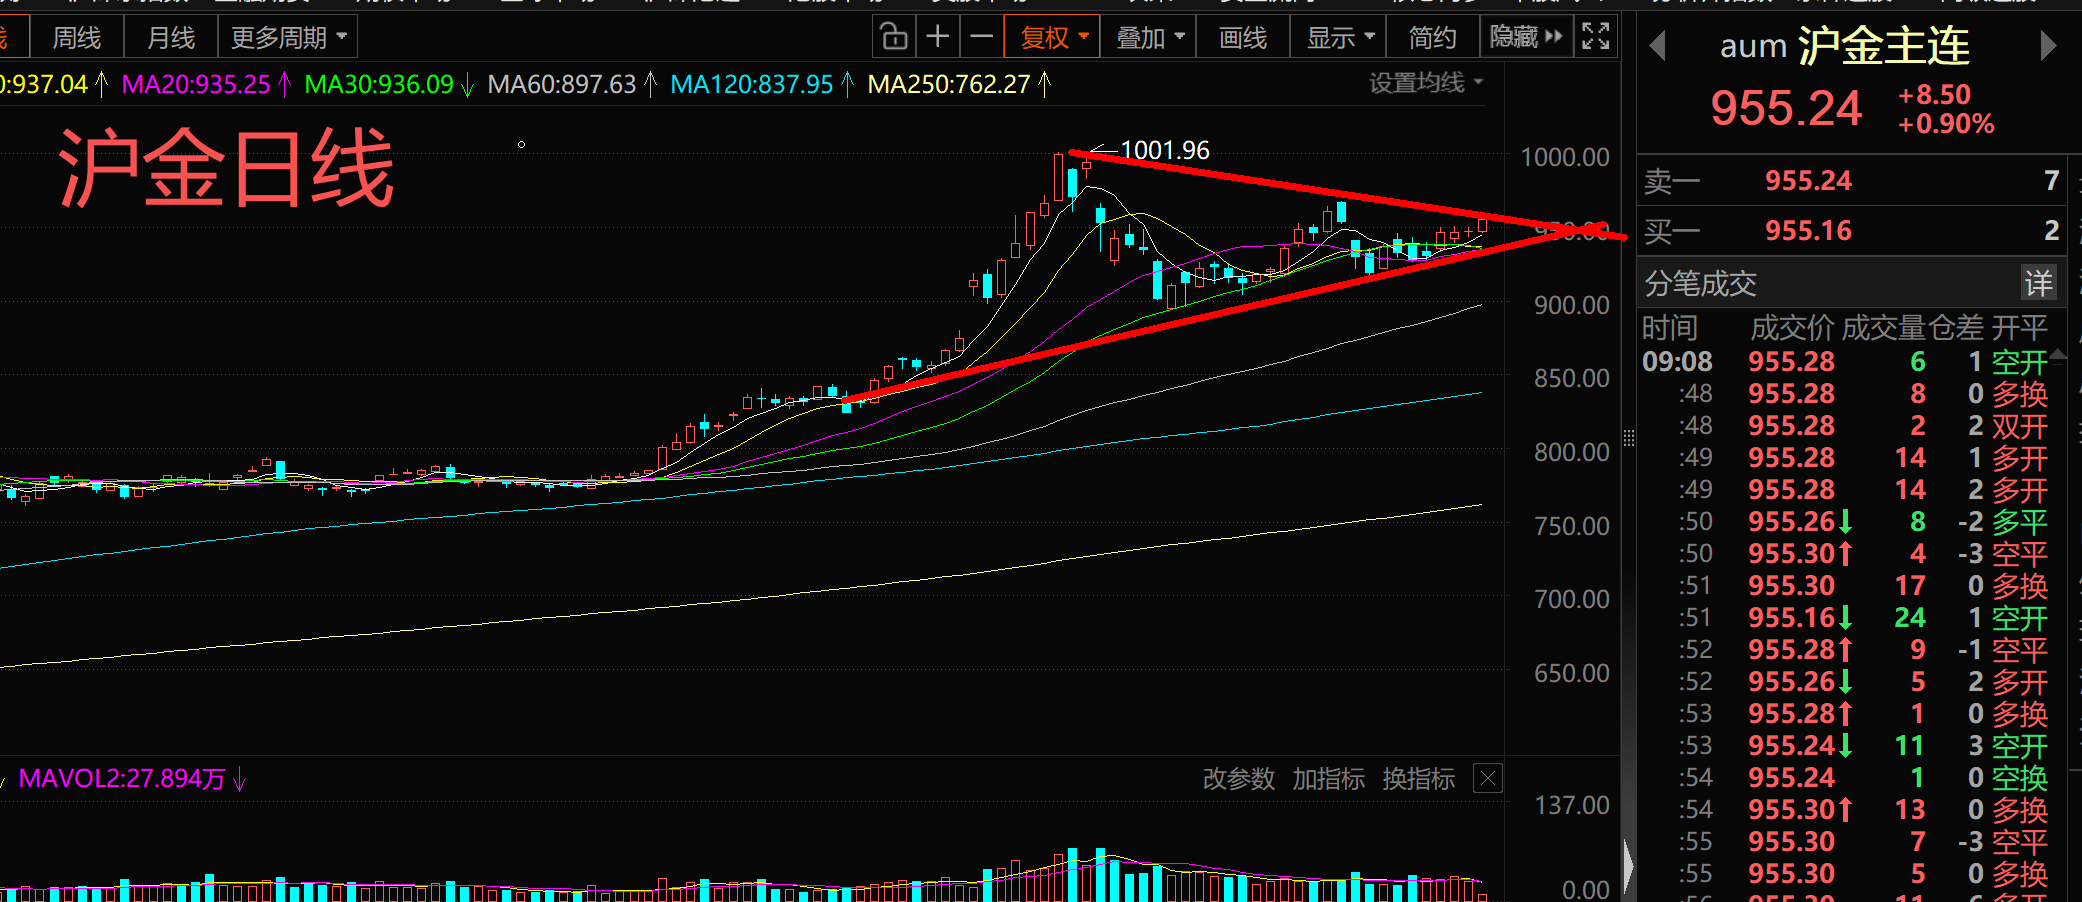Switch to the 月线 monthly tab
Screen dimensions: 2082x902
pyautogui.click(x=171, y=38)
